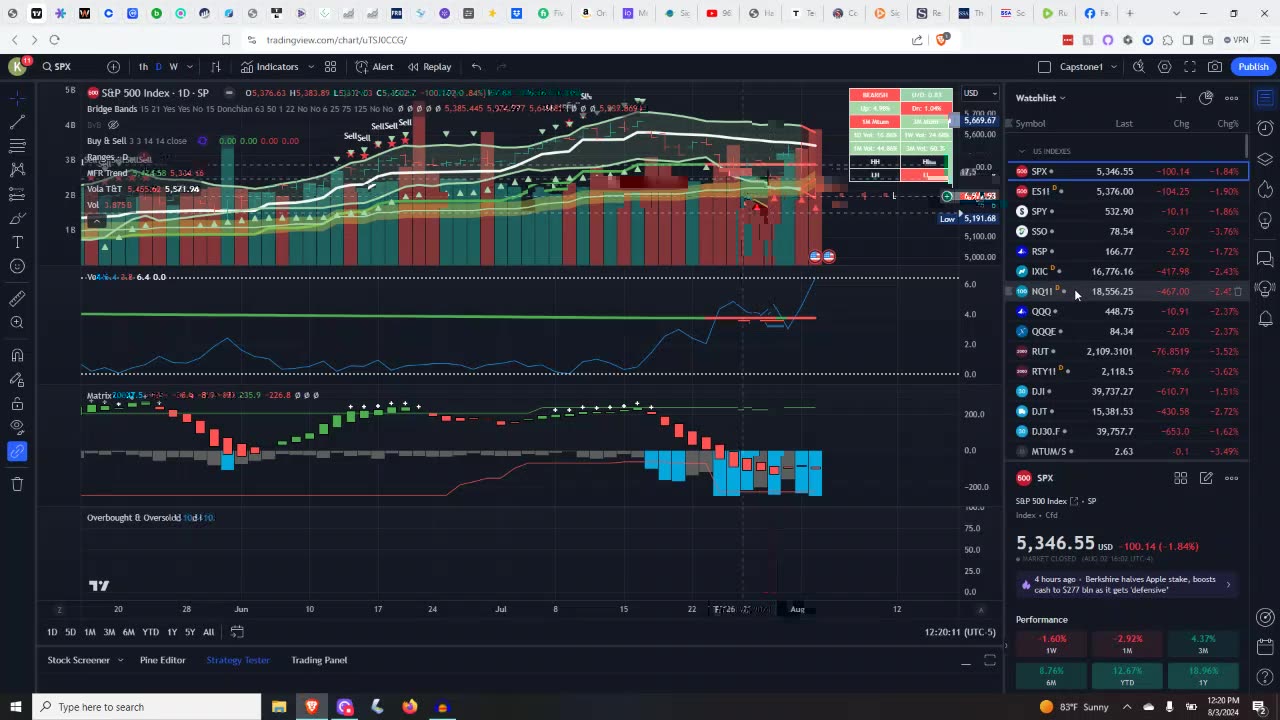Select the crosshair cursor tool
The width and height of the screenshot is (1280, 720).
[x=17, y=98]
